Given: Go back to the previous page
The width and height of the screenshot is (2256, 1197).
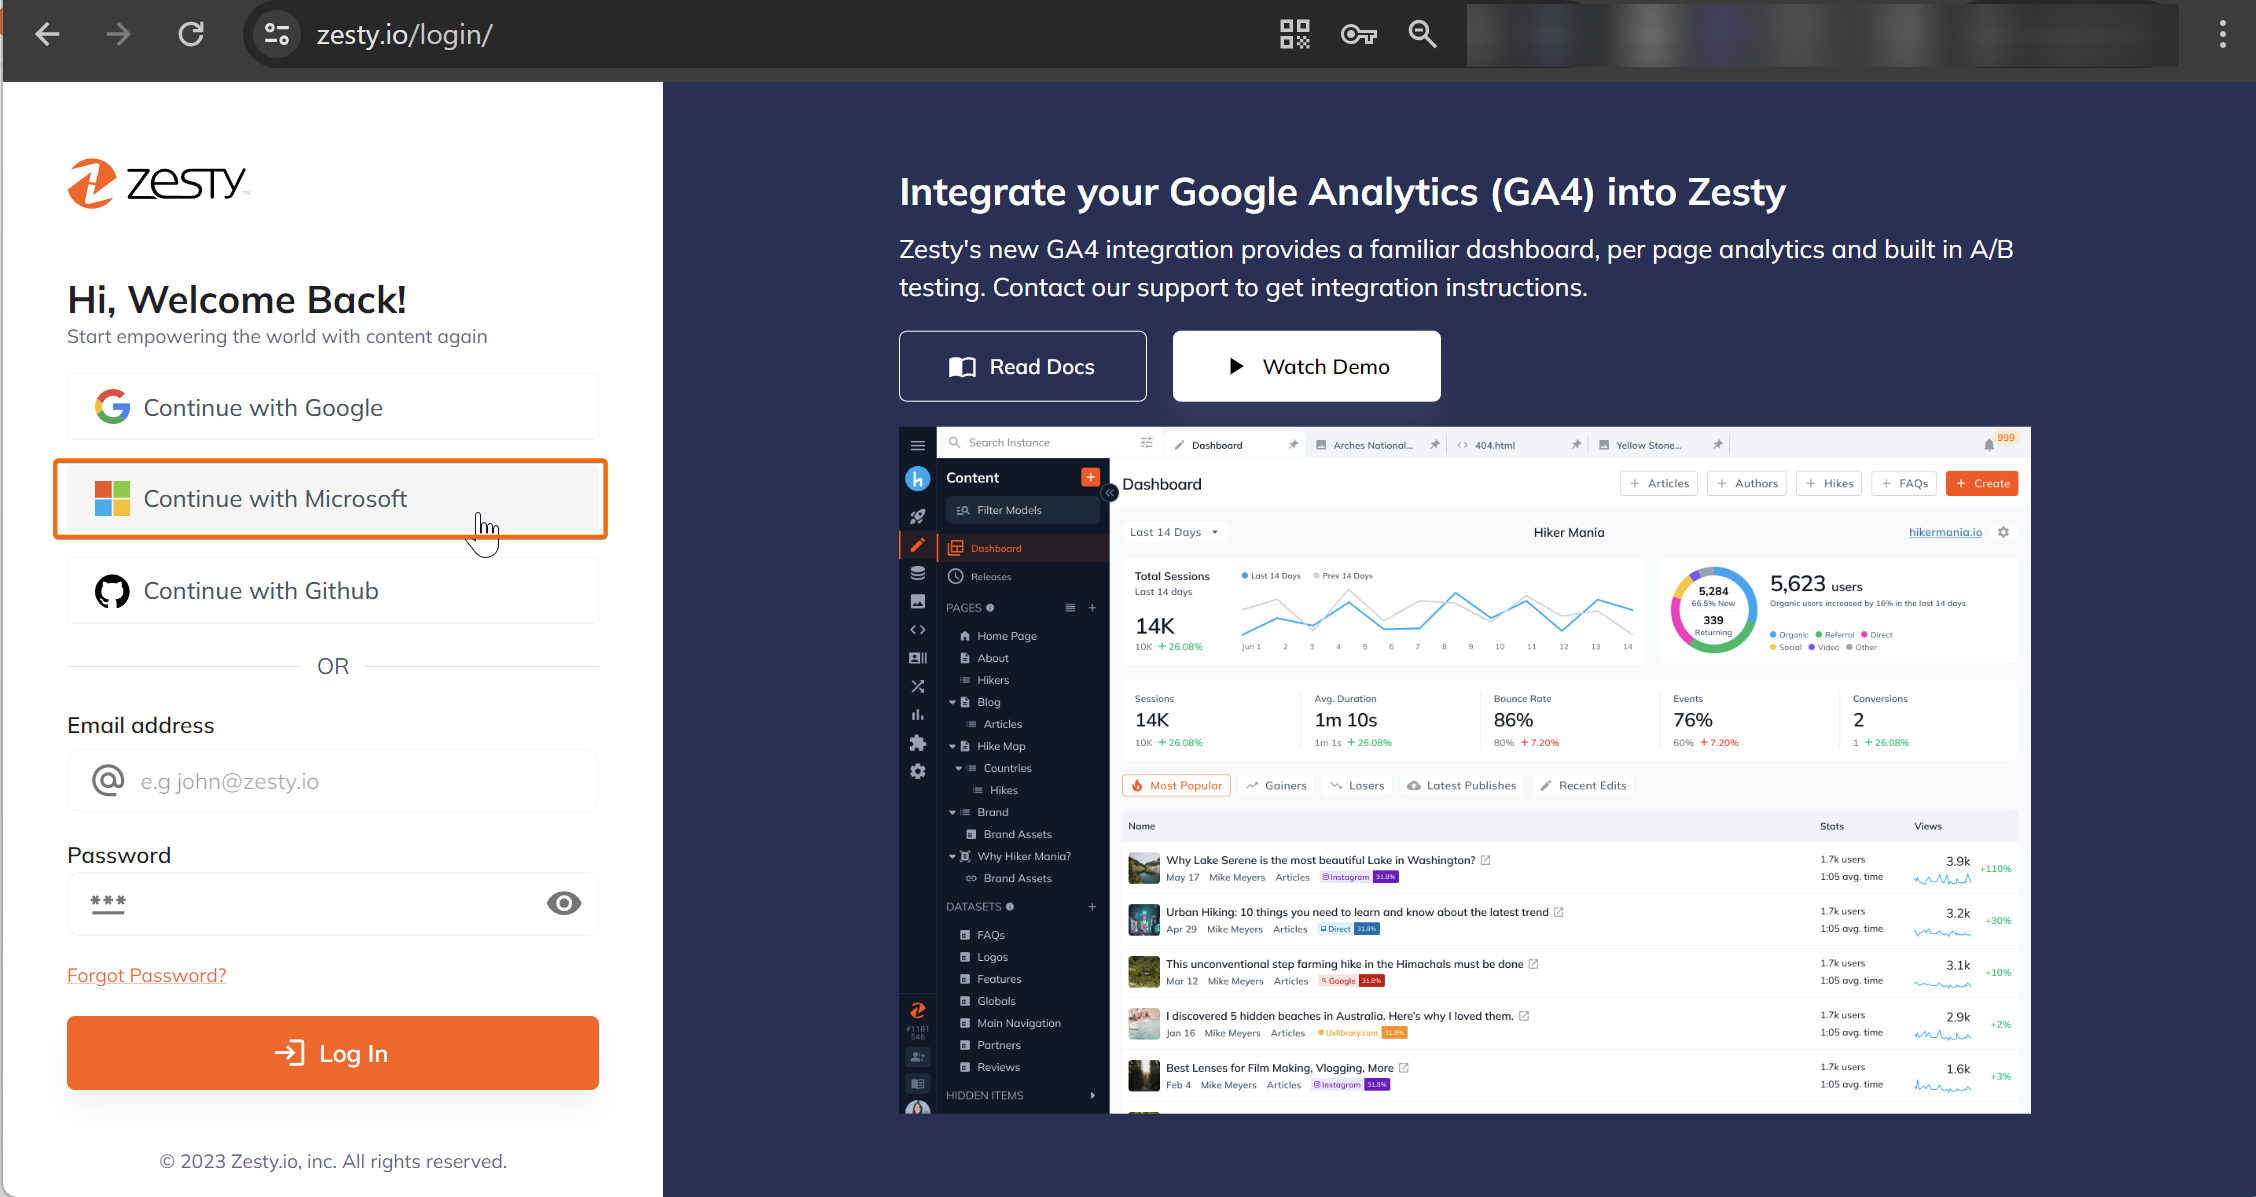Looking at the screenshot, I should pyautogui.click(x=47, y=35).
